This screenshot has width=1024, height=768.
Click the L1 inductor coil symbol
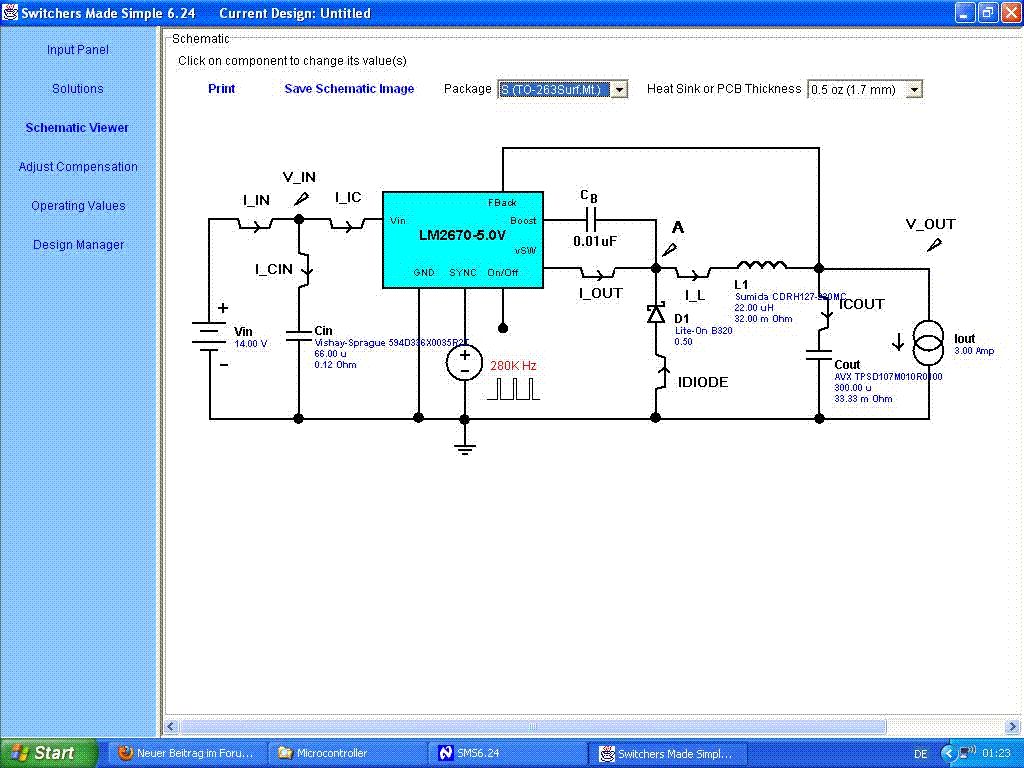tap(761, 264)
